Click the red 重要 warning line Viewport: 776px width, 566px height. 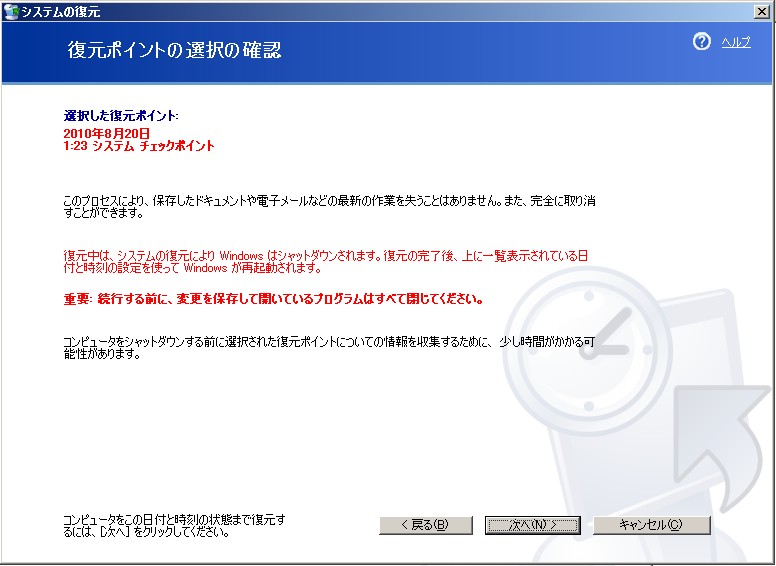coord(274,299)
